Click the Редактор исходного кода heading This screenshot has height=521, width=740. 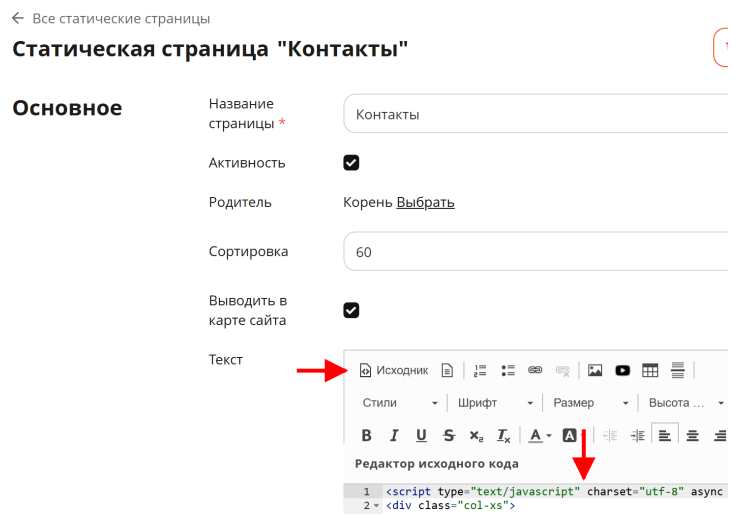[x=437, y=464]
